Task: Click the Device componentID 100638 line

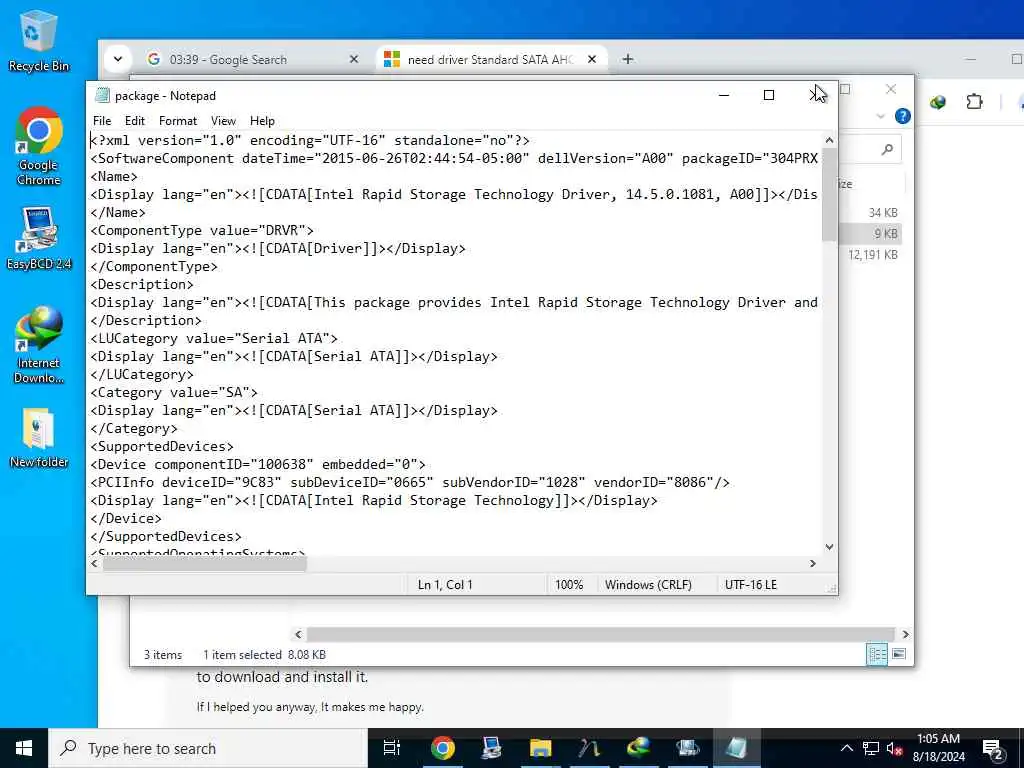Action: pos(257,464)
